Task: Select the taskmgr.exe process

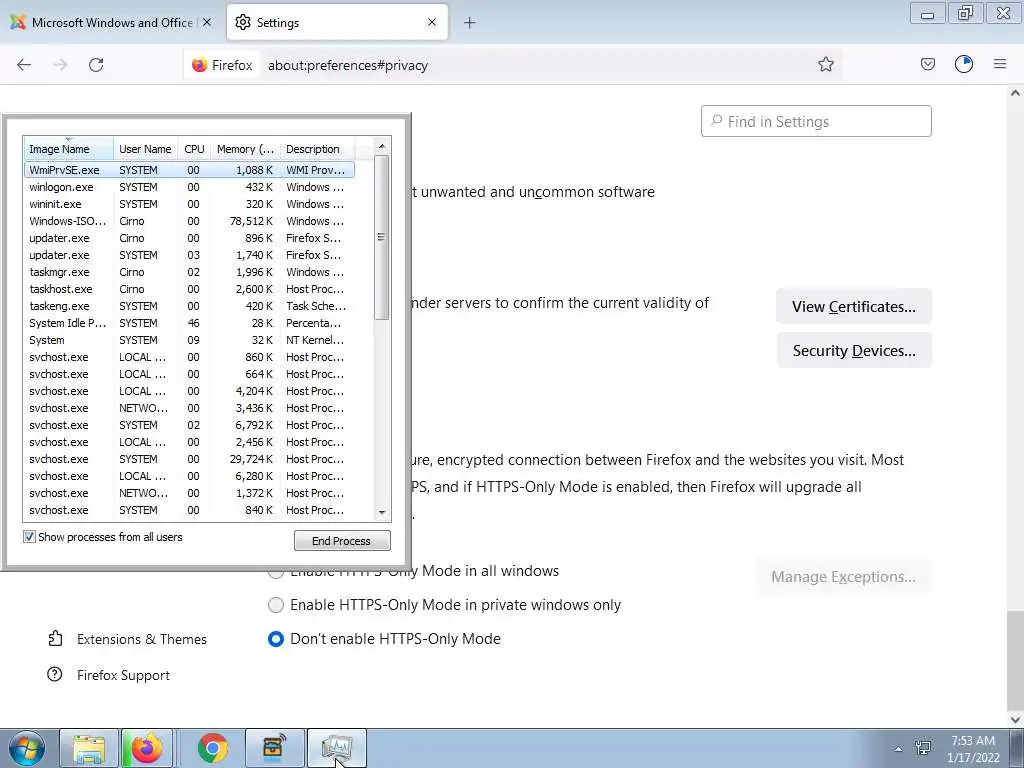Action: [189, 272]
